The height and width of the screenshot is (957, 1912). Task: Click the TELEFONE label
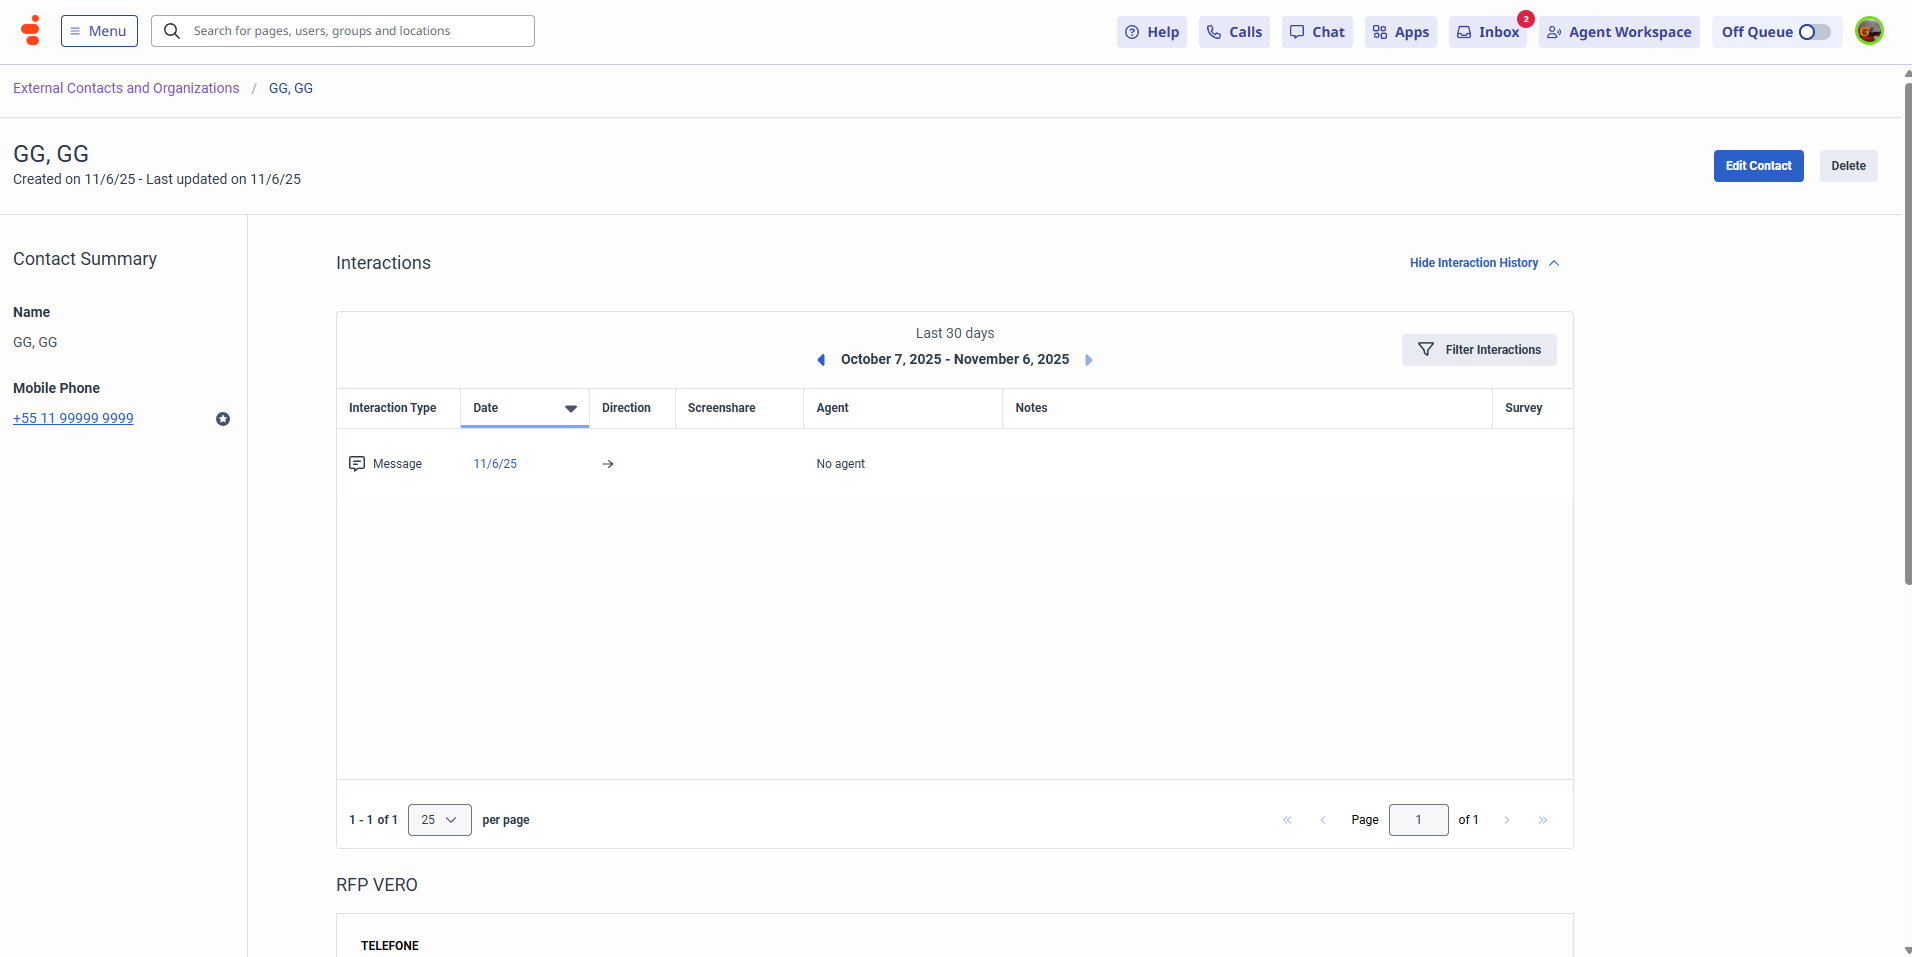(x=390, y=946)
